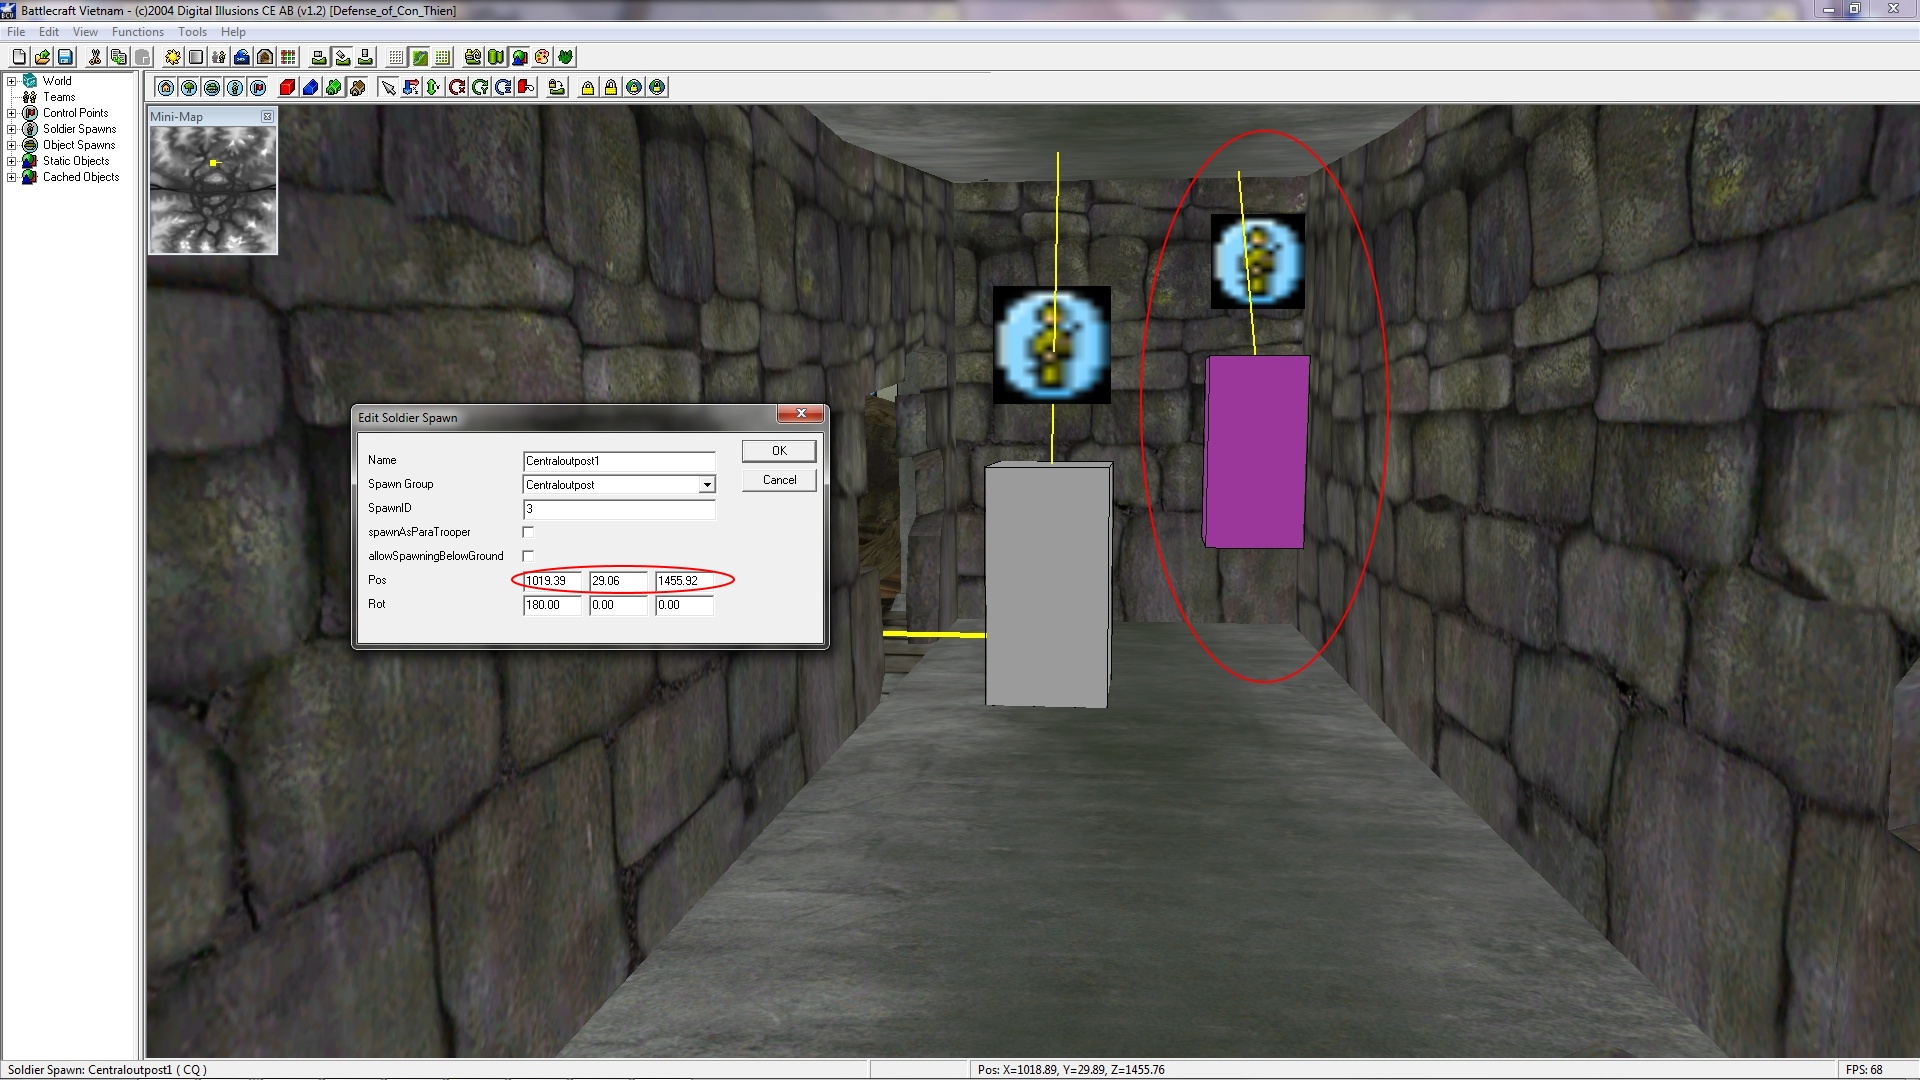Click the 'FPS: 68' status bar text
Image resolution: width=1920 pixels, height=1080 pixels.
(1864, 1069)
